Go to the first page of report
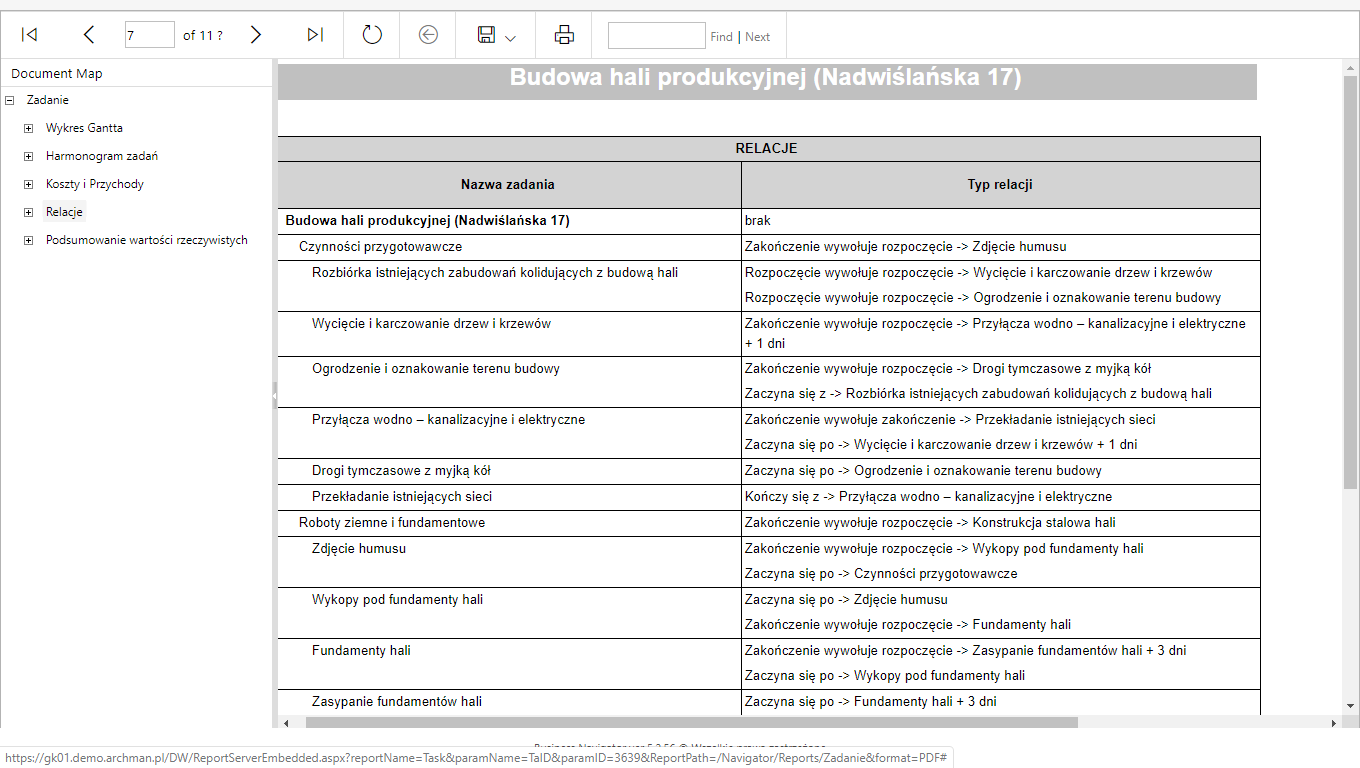This screenshot has width=1360, height=768. point(30,35)
